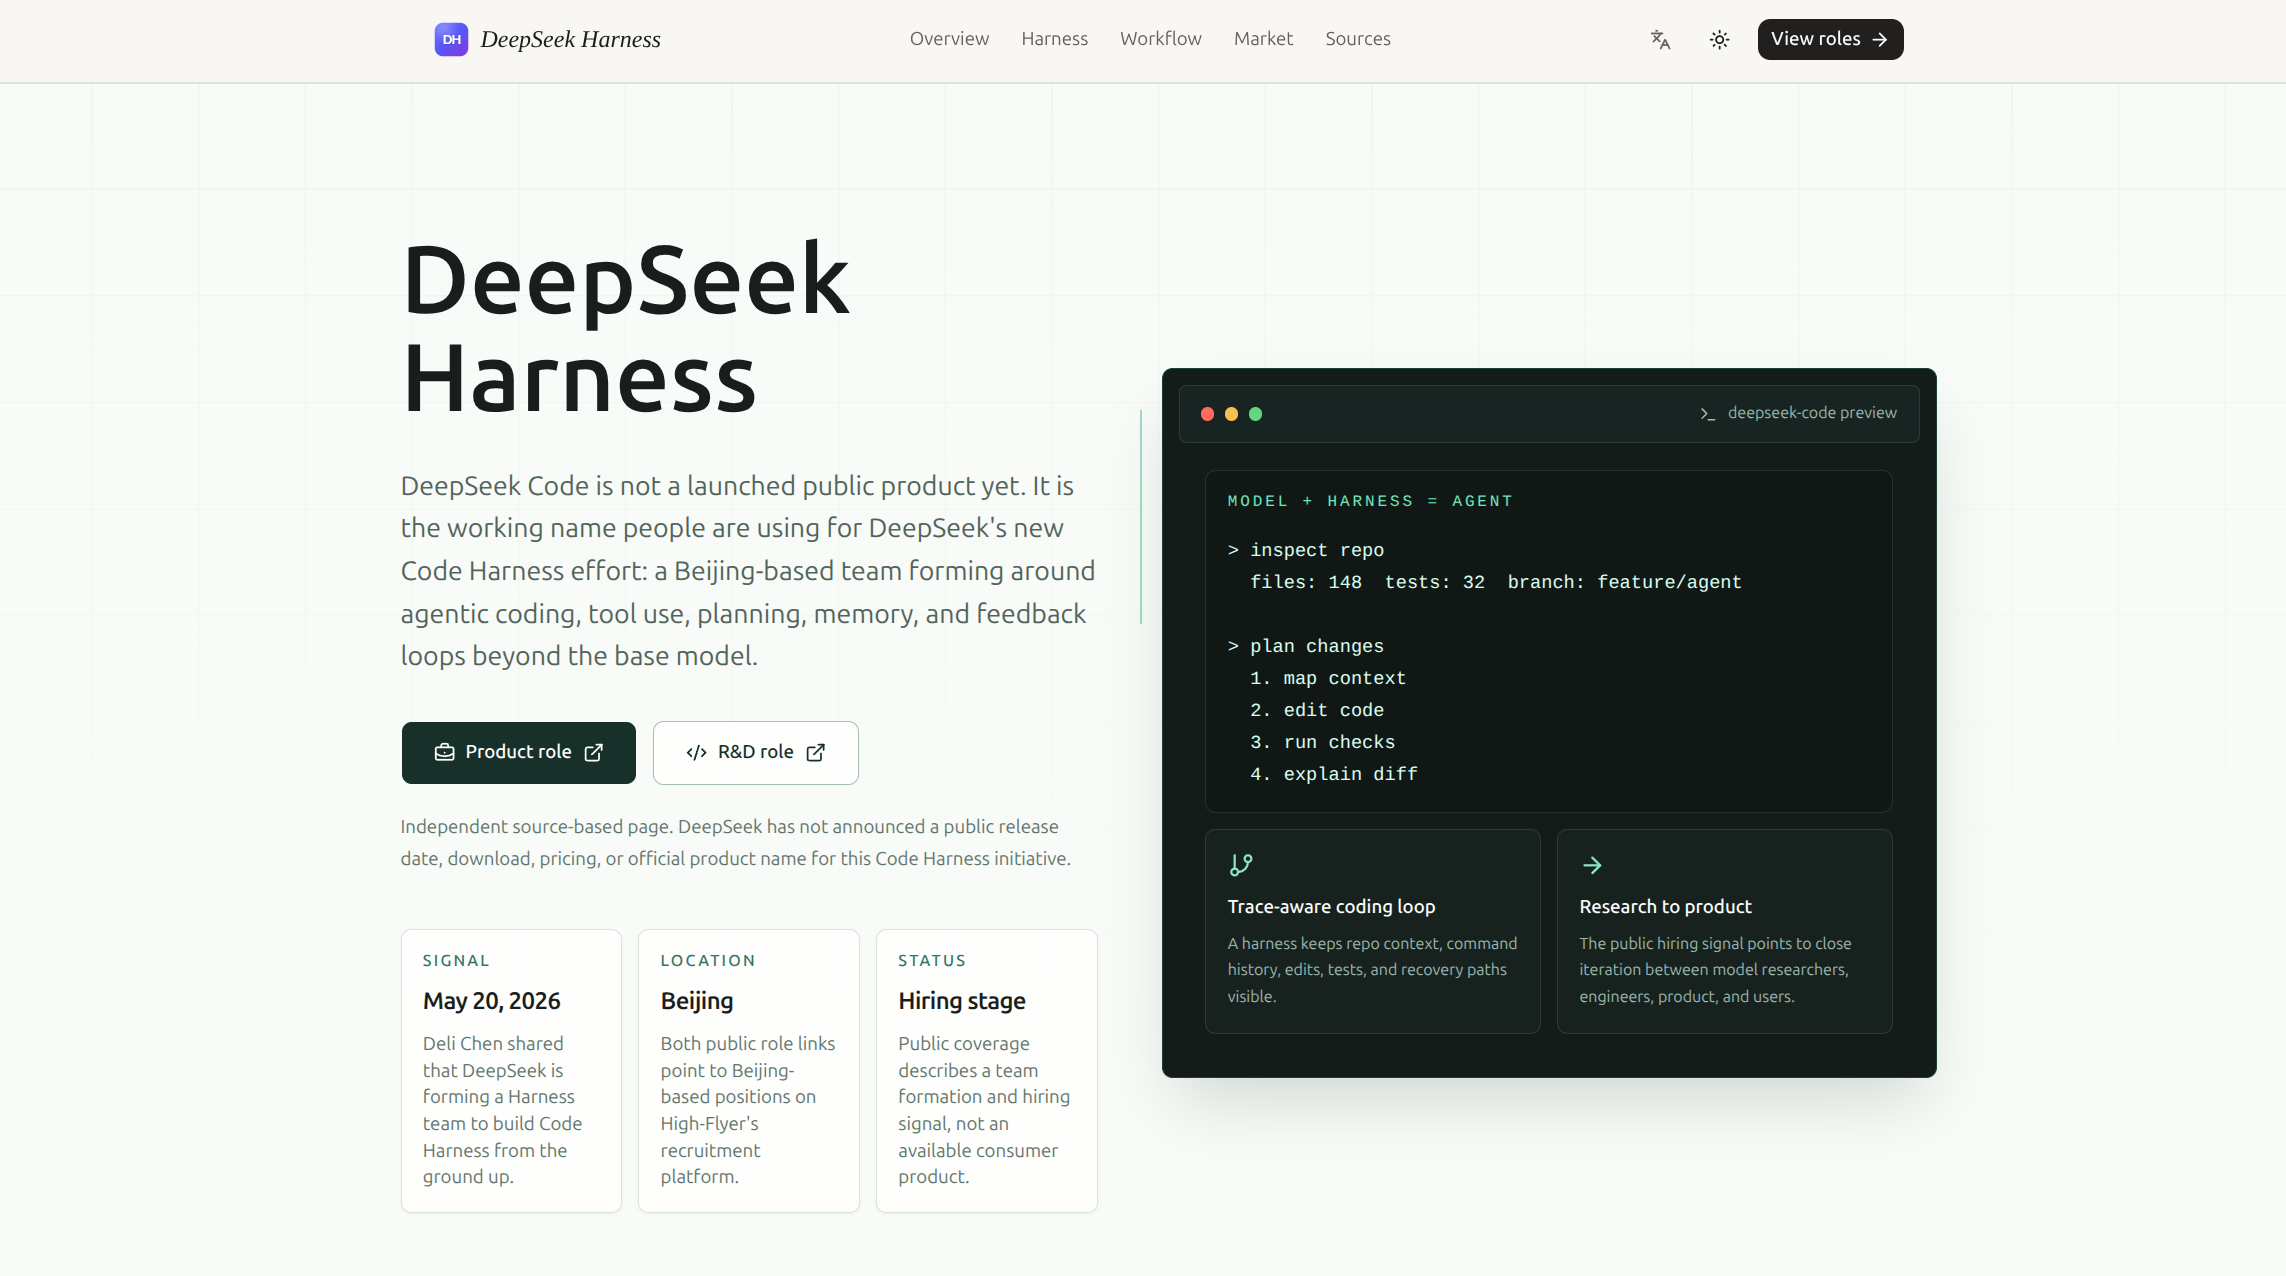Screen dimensions: 2286x1276
Task: Navigate to the Market section
Action: coord(1263,39)
